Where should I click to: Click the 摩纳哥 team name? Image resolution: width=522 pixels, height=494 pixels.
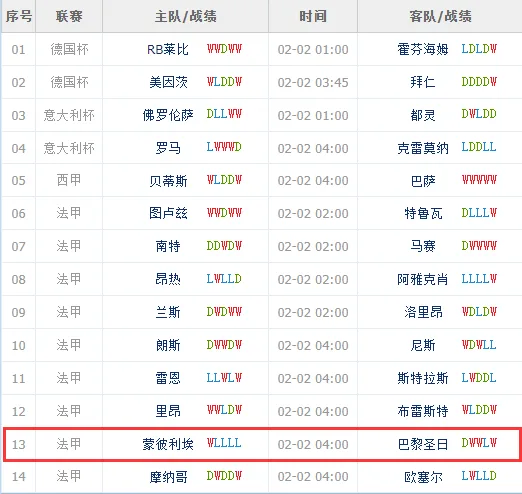(x=168, y=477)
